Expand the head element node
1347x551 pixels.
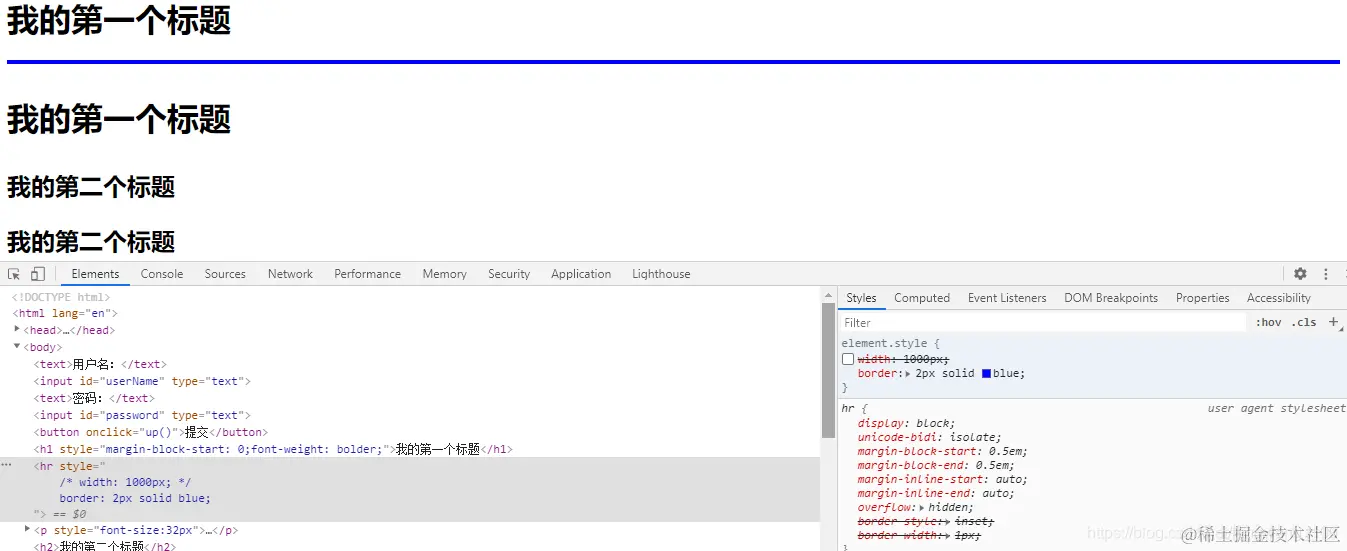pos(16,329)
